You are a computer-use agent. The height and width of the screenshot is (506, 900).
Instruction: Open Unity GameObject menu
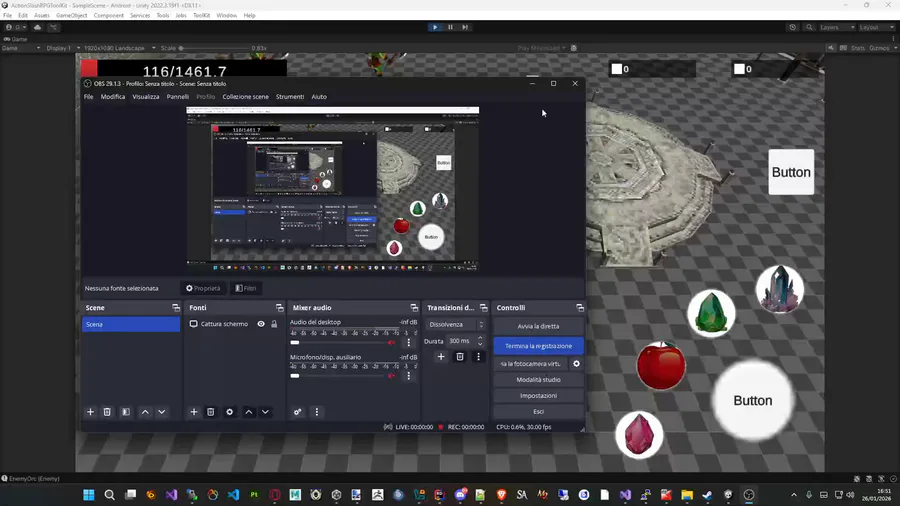pos(71,15)
